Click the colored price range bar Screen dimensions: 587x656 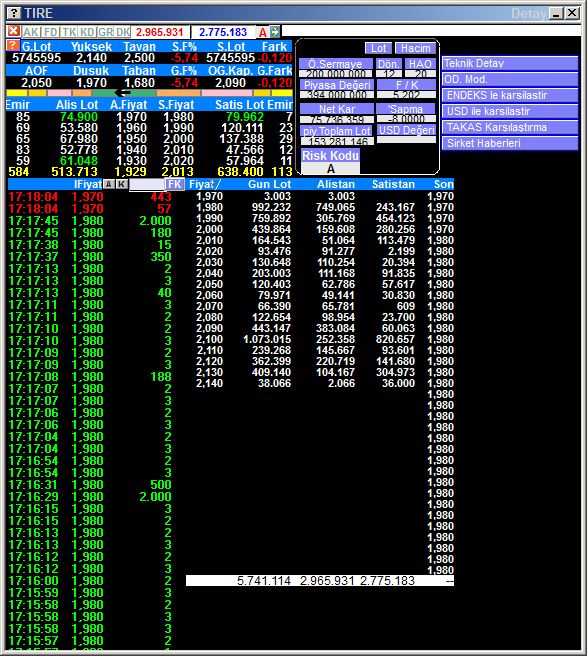pos(149,93)
